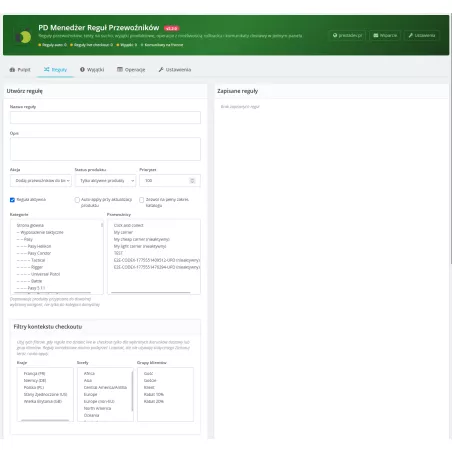Select 'Francja (FR)' in Kraje list

pos(34,374)
